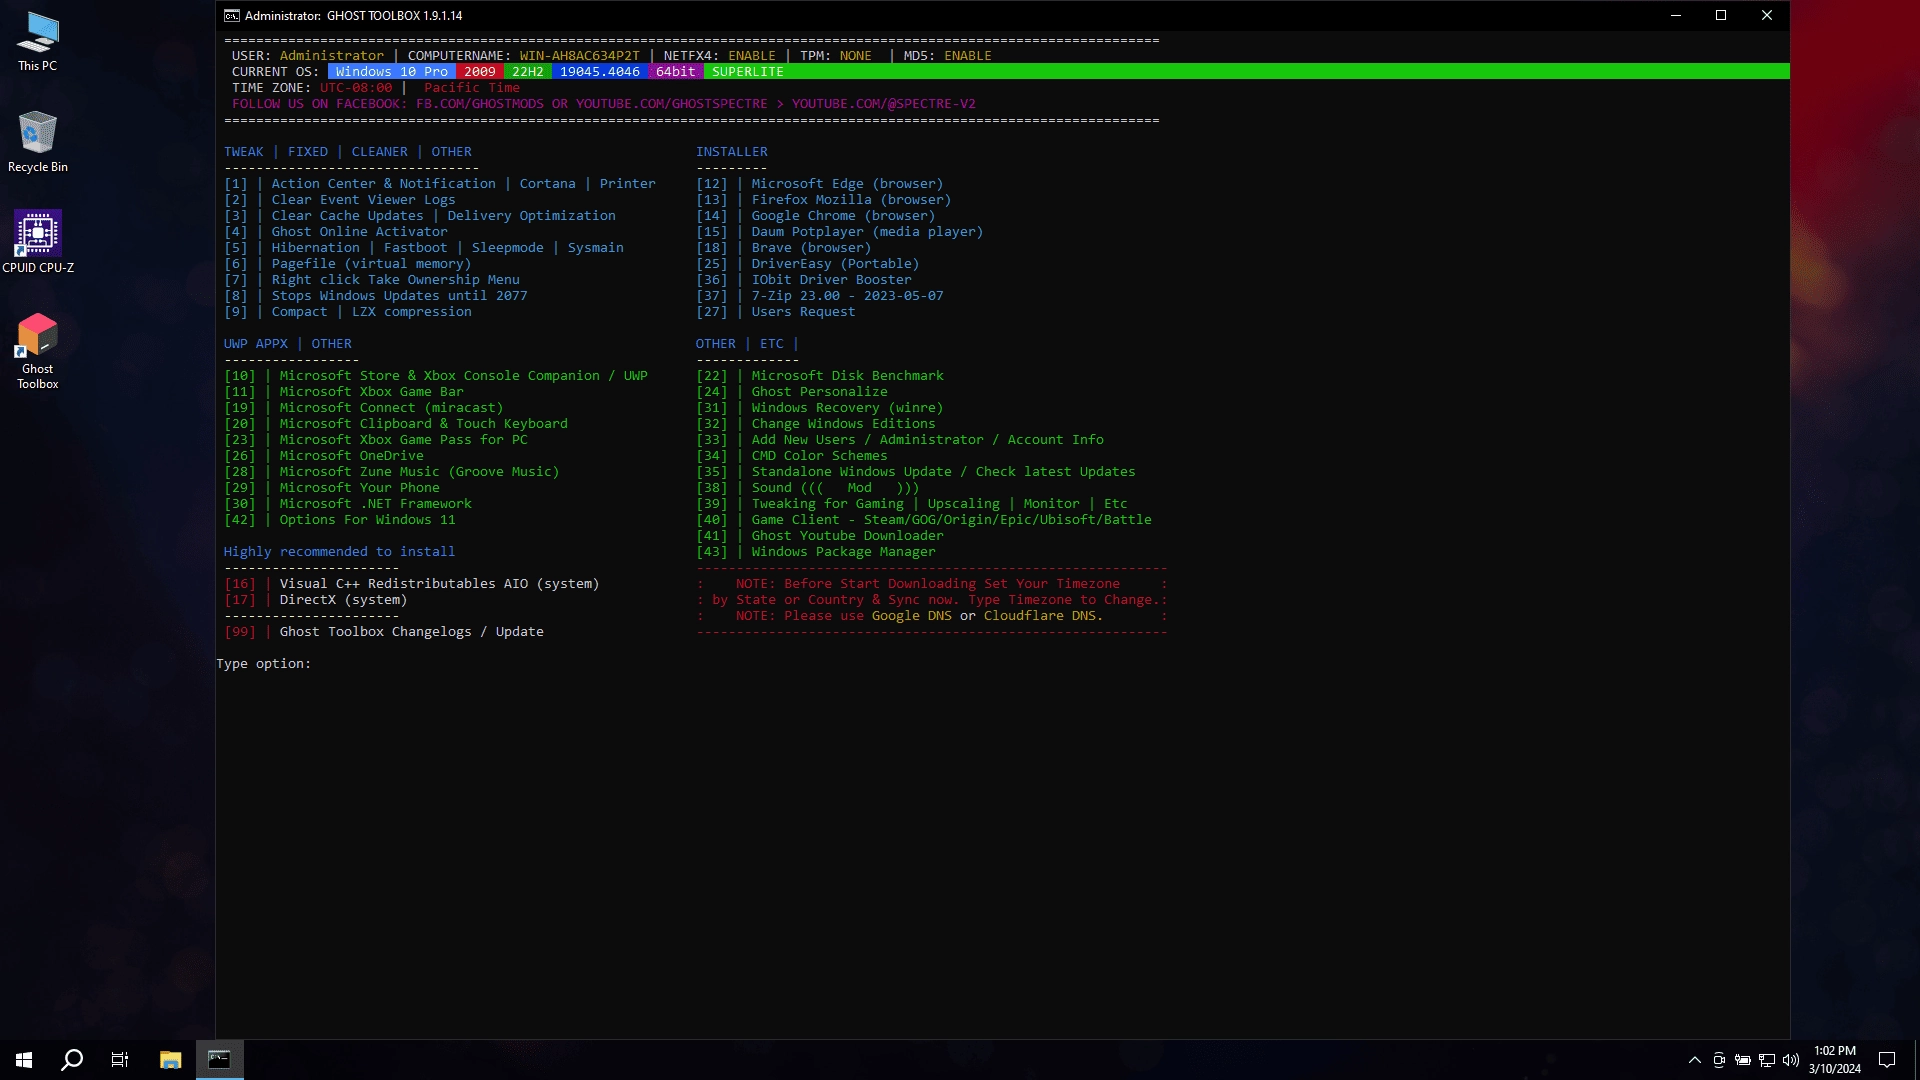Click the console window icon in title bar
Viewport: 1920px width, 1080px height.
pyautogui.click(x=231, y=15)
